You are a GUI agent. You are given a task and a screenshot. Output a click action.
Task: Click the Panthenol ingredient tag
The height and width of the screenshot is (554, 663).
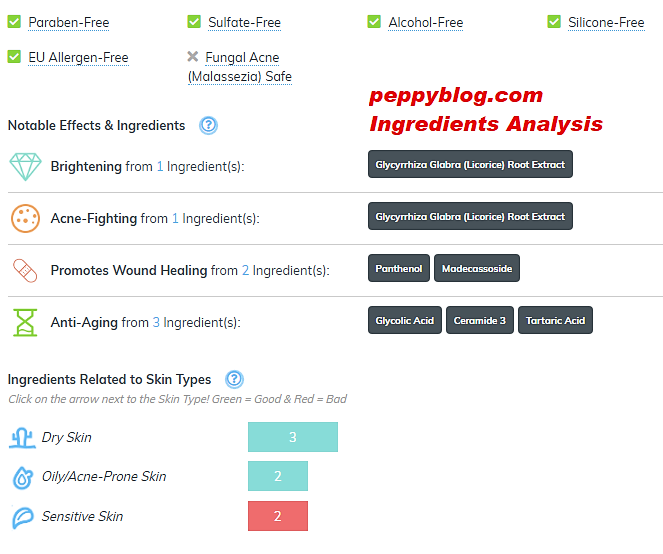coord(398,268)
